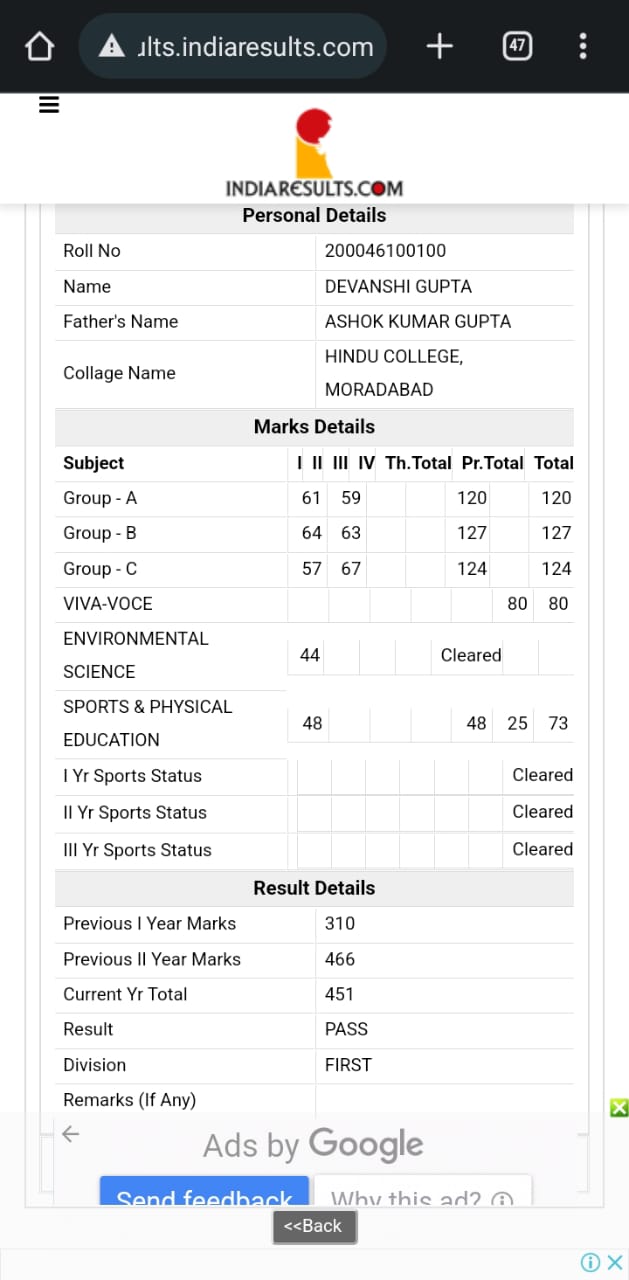Open the tab switcher showing 47 tabs

pos(517,46)
